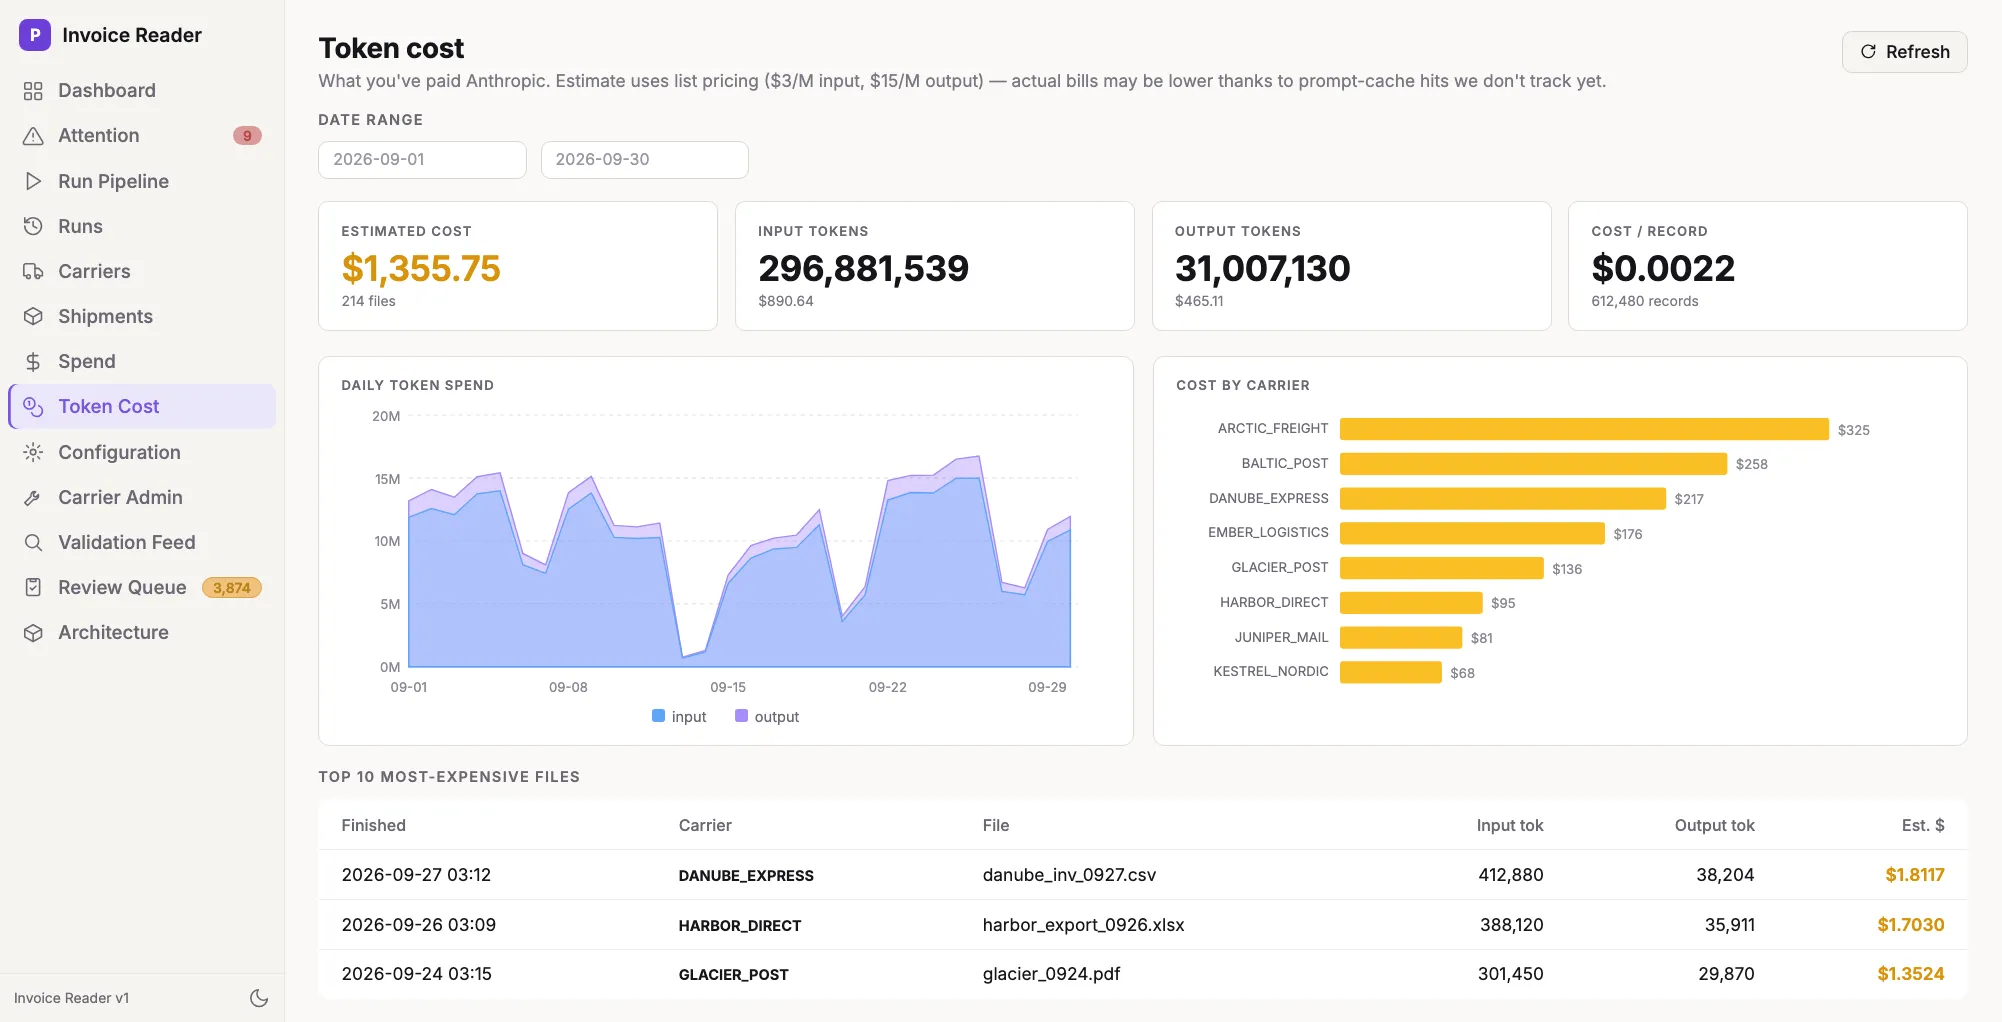The height and width of the screenshot is (1022, 2002).
Task: Toggle the input series legend swatch
Action: tap(658, 716)
